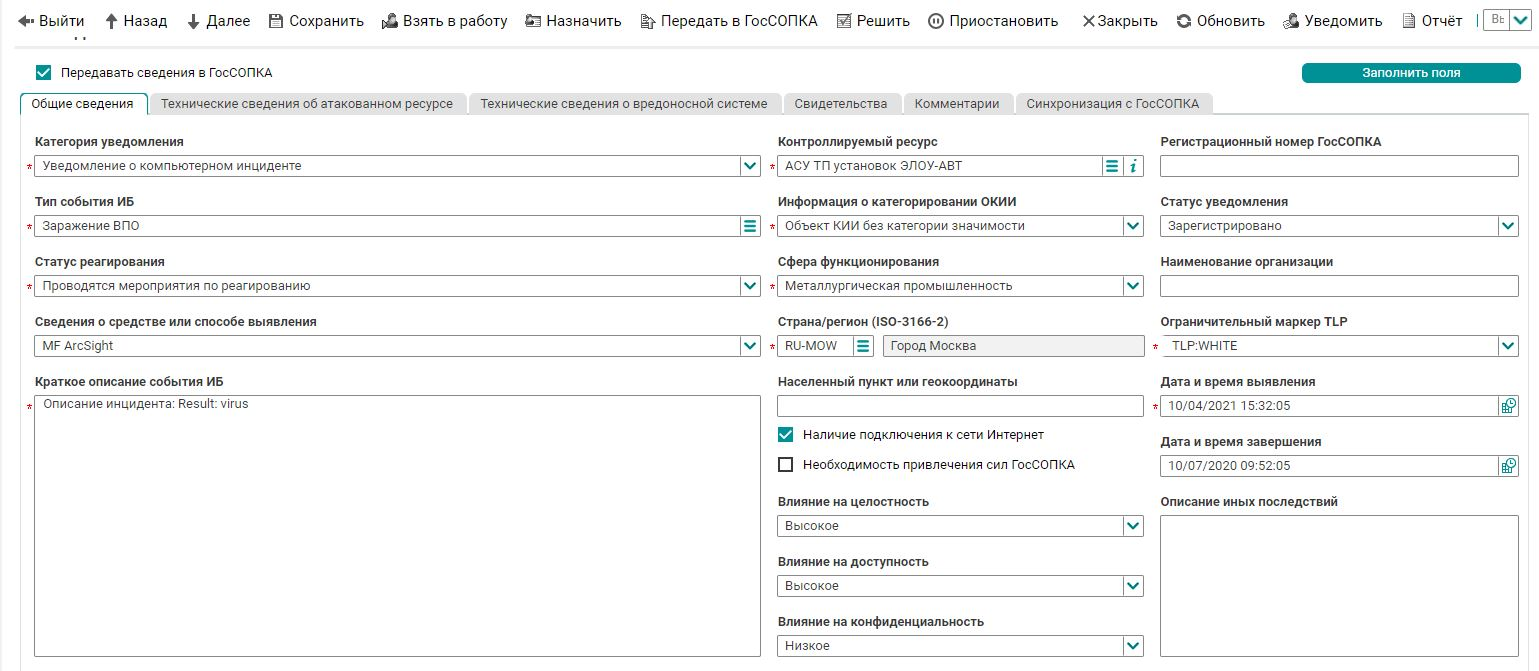The width and height of the screenshot is (1539, 671).
Task: Click the Save (Сохранить) toolbar icon
Action: coord(277,21)
